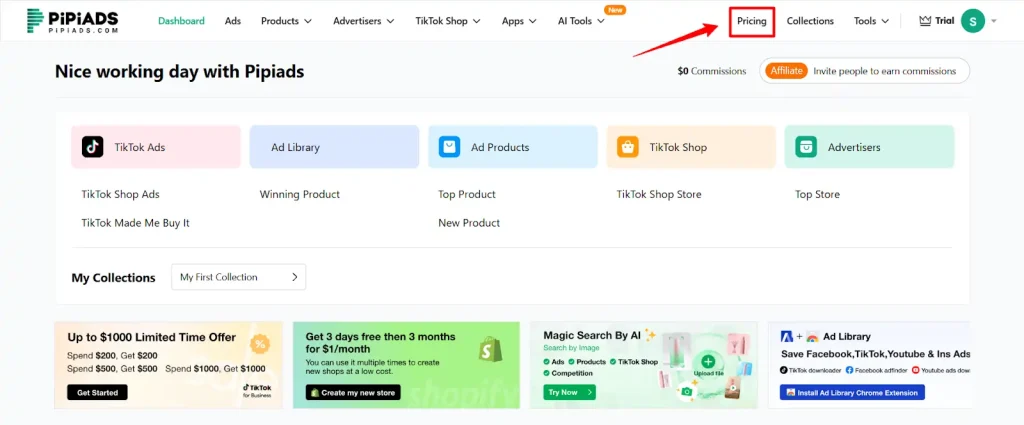Image resolution: width=1024 pixels, height=425 pixels.
Task: Open the TikTok Shop card
Action: [x=691, y=147]
